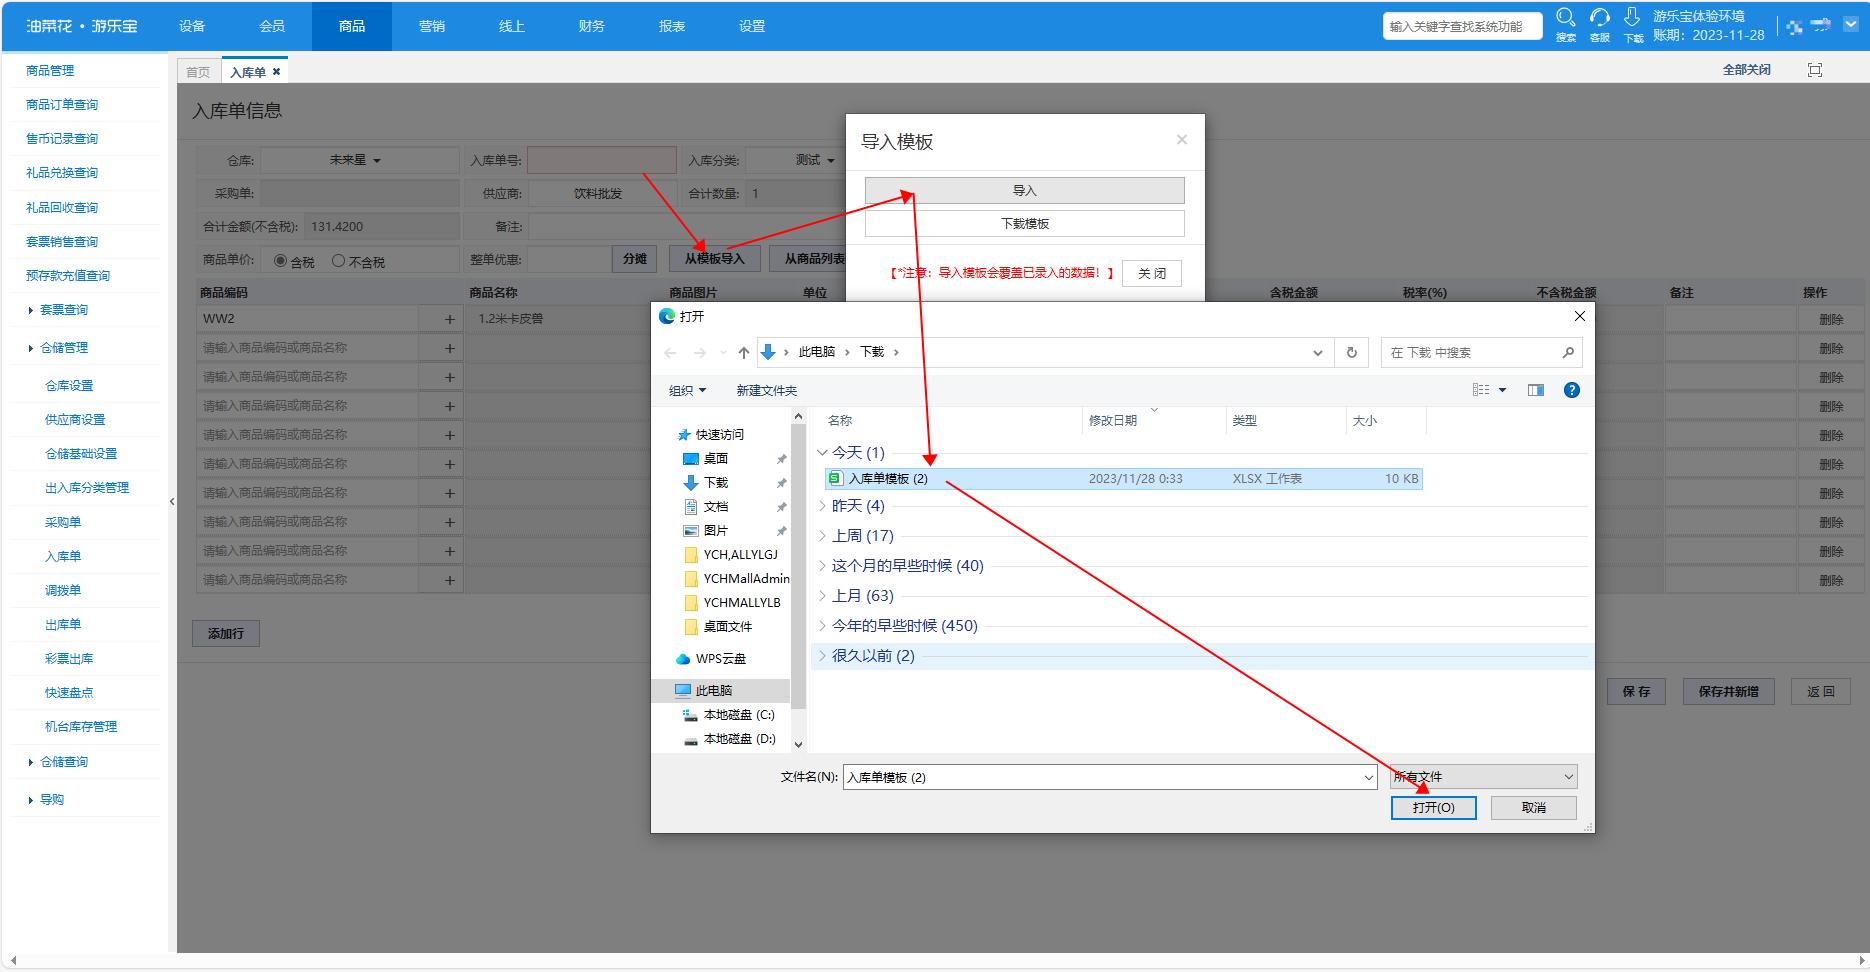1870x972 pixels.
Task: Click 关闭 button in 导入模板 dialog
Action: (x=1151, y=273)
